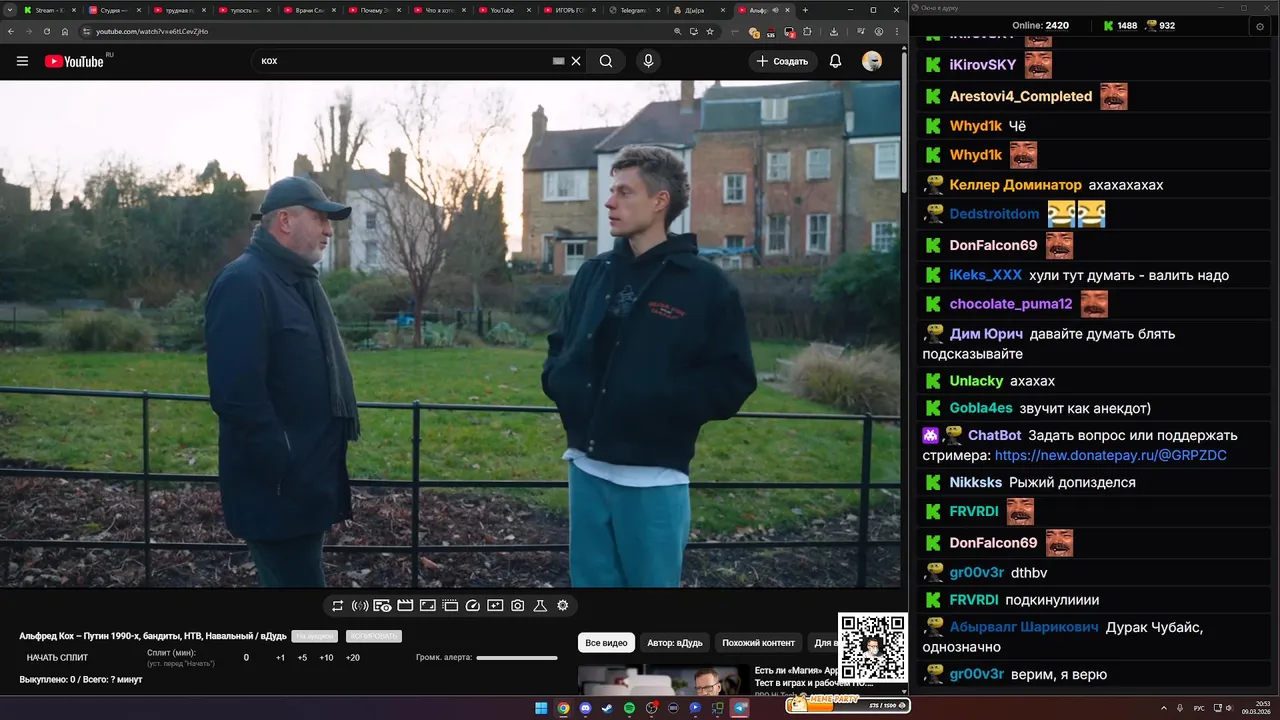Click the sparkle video filters icon
Screen dimensions: 1280x720
tap(495, 606)
